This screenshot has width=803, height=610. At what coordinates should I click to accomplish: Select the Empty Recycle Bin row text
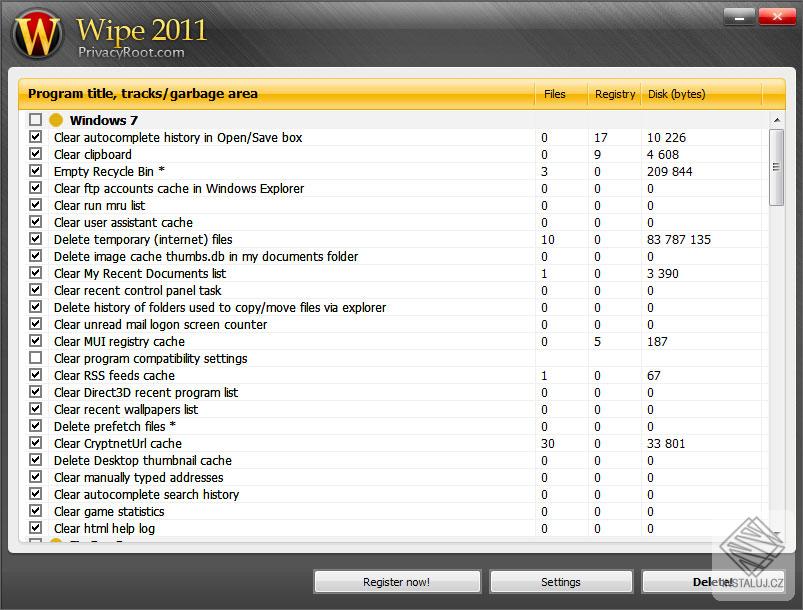pos(109,171)
